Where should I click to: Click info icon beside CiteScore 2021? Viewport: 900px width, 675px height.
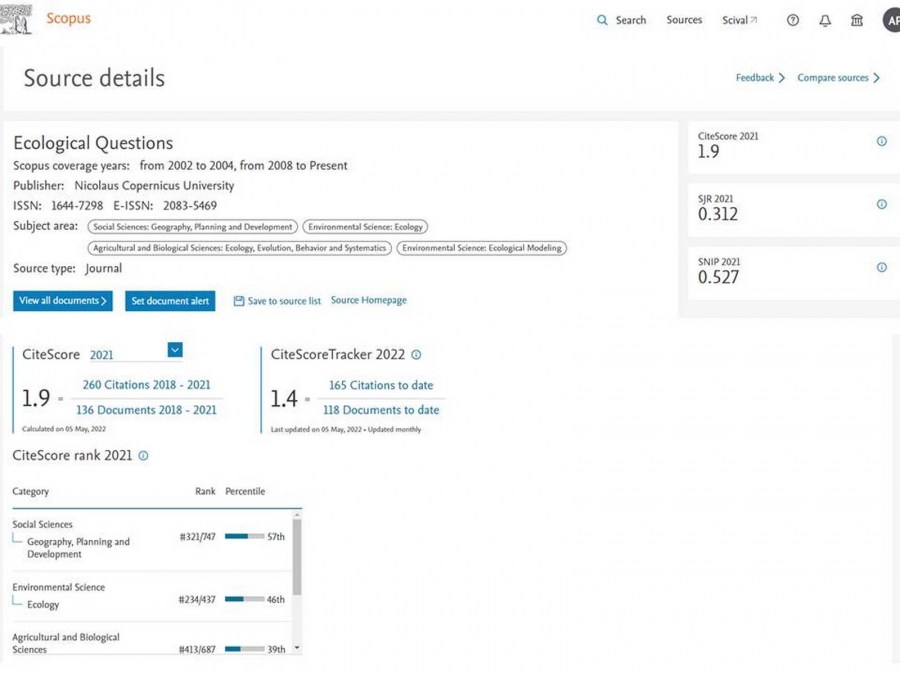pos(881,142)
